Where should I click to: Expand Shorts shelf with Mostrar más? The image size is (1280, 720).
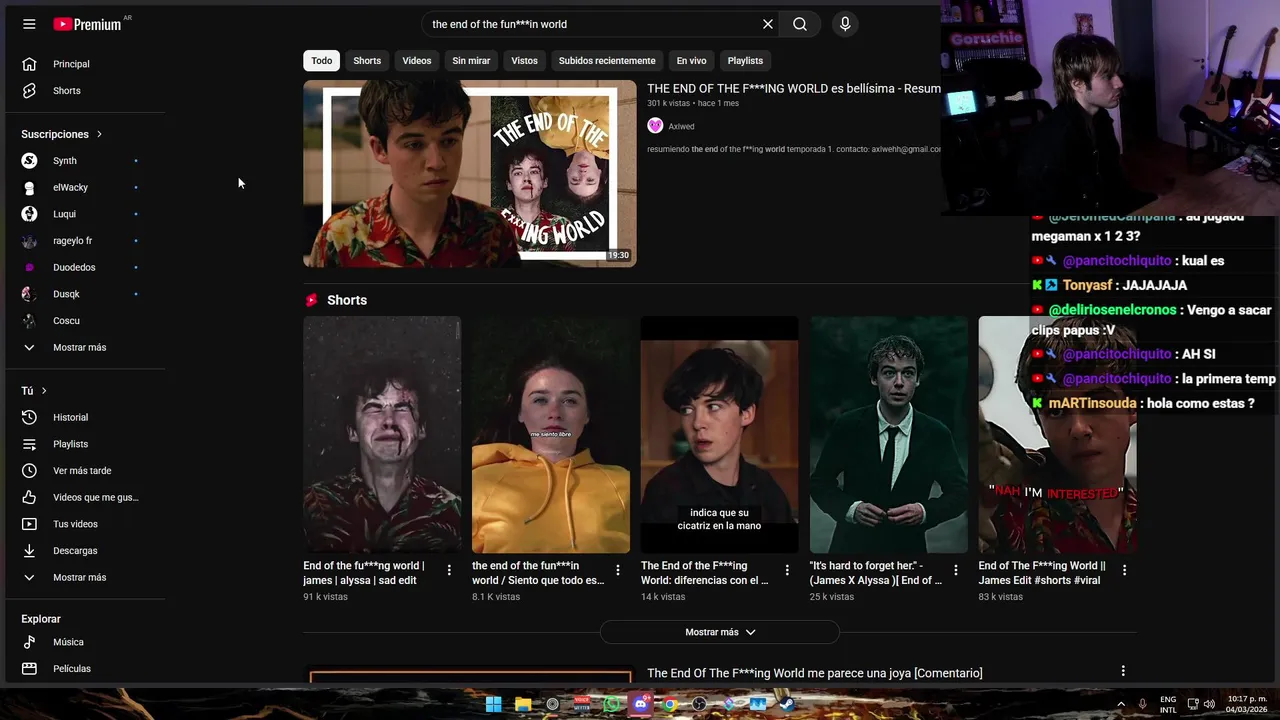(x=720, y=632)
